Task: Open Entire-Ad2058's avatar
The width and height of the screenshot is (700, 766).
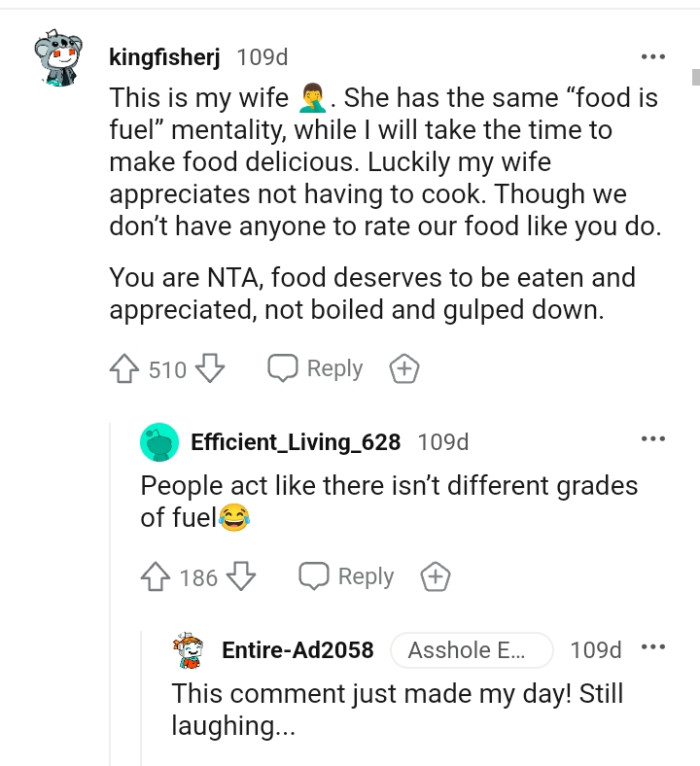Action: tap(190, 650)
